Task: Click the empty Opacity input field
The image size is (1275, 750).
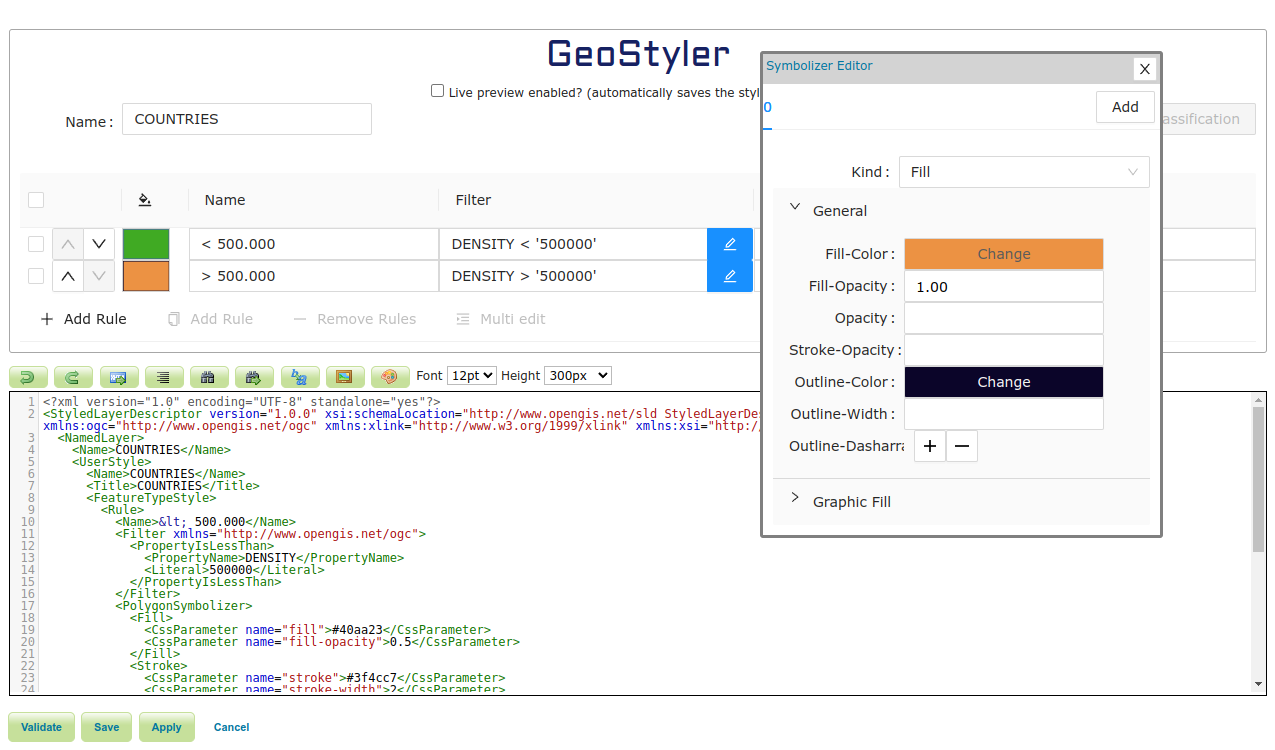Action: (x=1004, y=318)
